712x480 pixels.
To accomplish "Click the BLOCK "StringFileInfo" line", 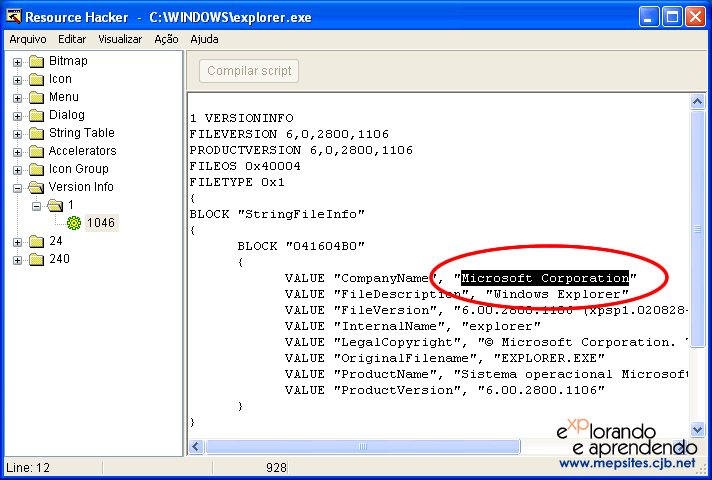I will pos(277,214).
